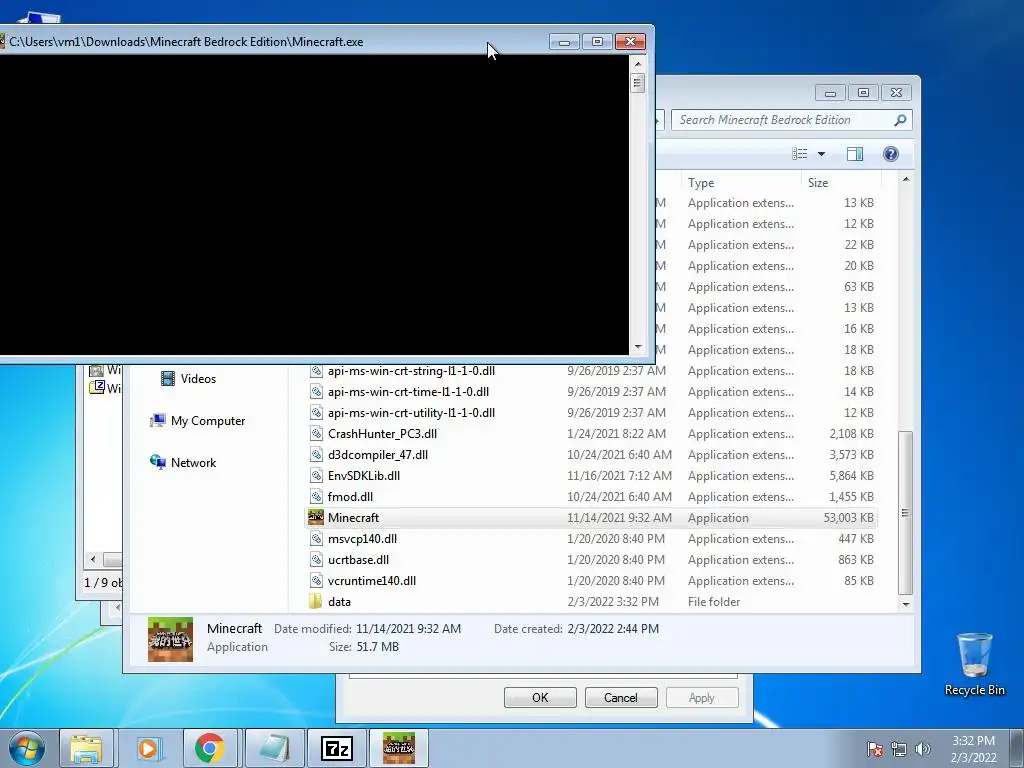
Task: Click the Minecraft.exe console title bar
Action: pyautogui.click(x=274, y=42)
